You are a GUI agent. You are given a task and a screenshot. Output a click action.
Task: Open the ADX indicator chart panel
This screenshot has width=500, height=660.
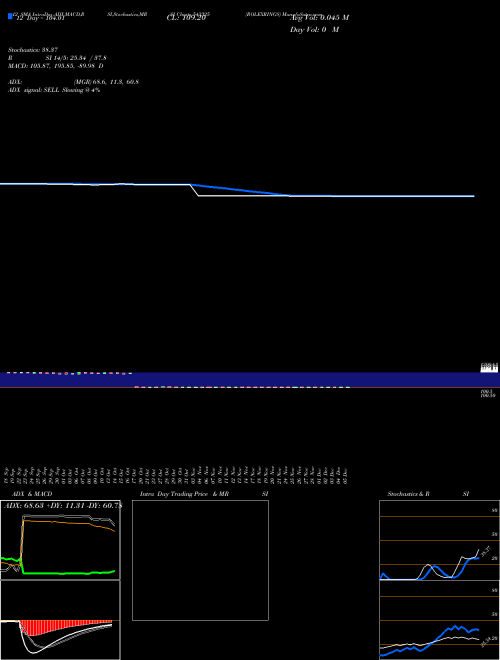60,540
